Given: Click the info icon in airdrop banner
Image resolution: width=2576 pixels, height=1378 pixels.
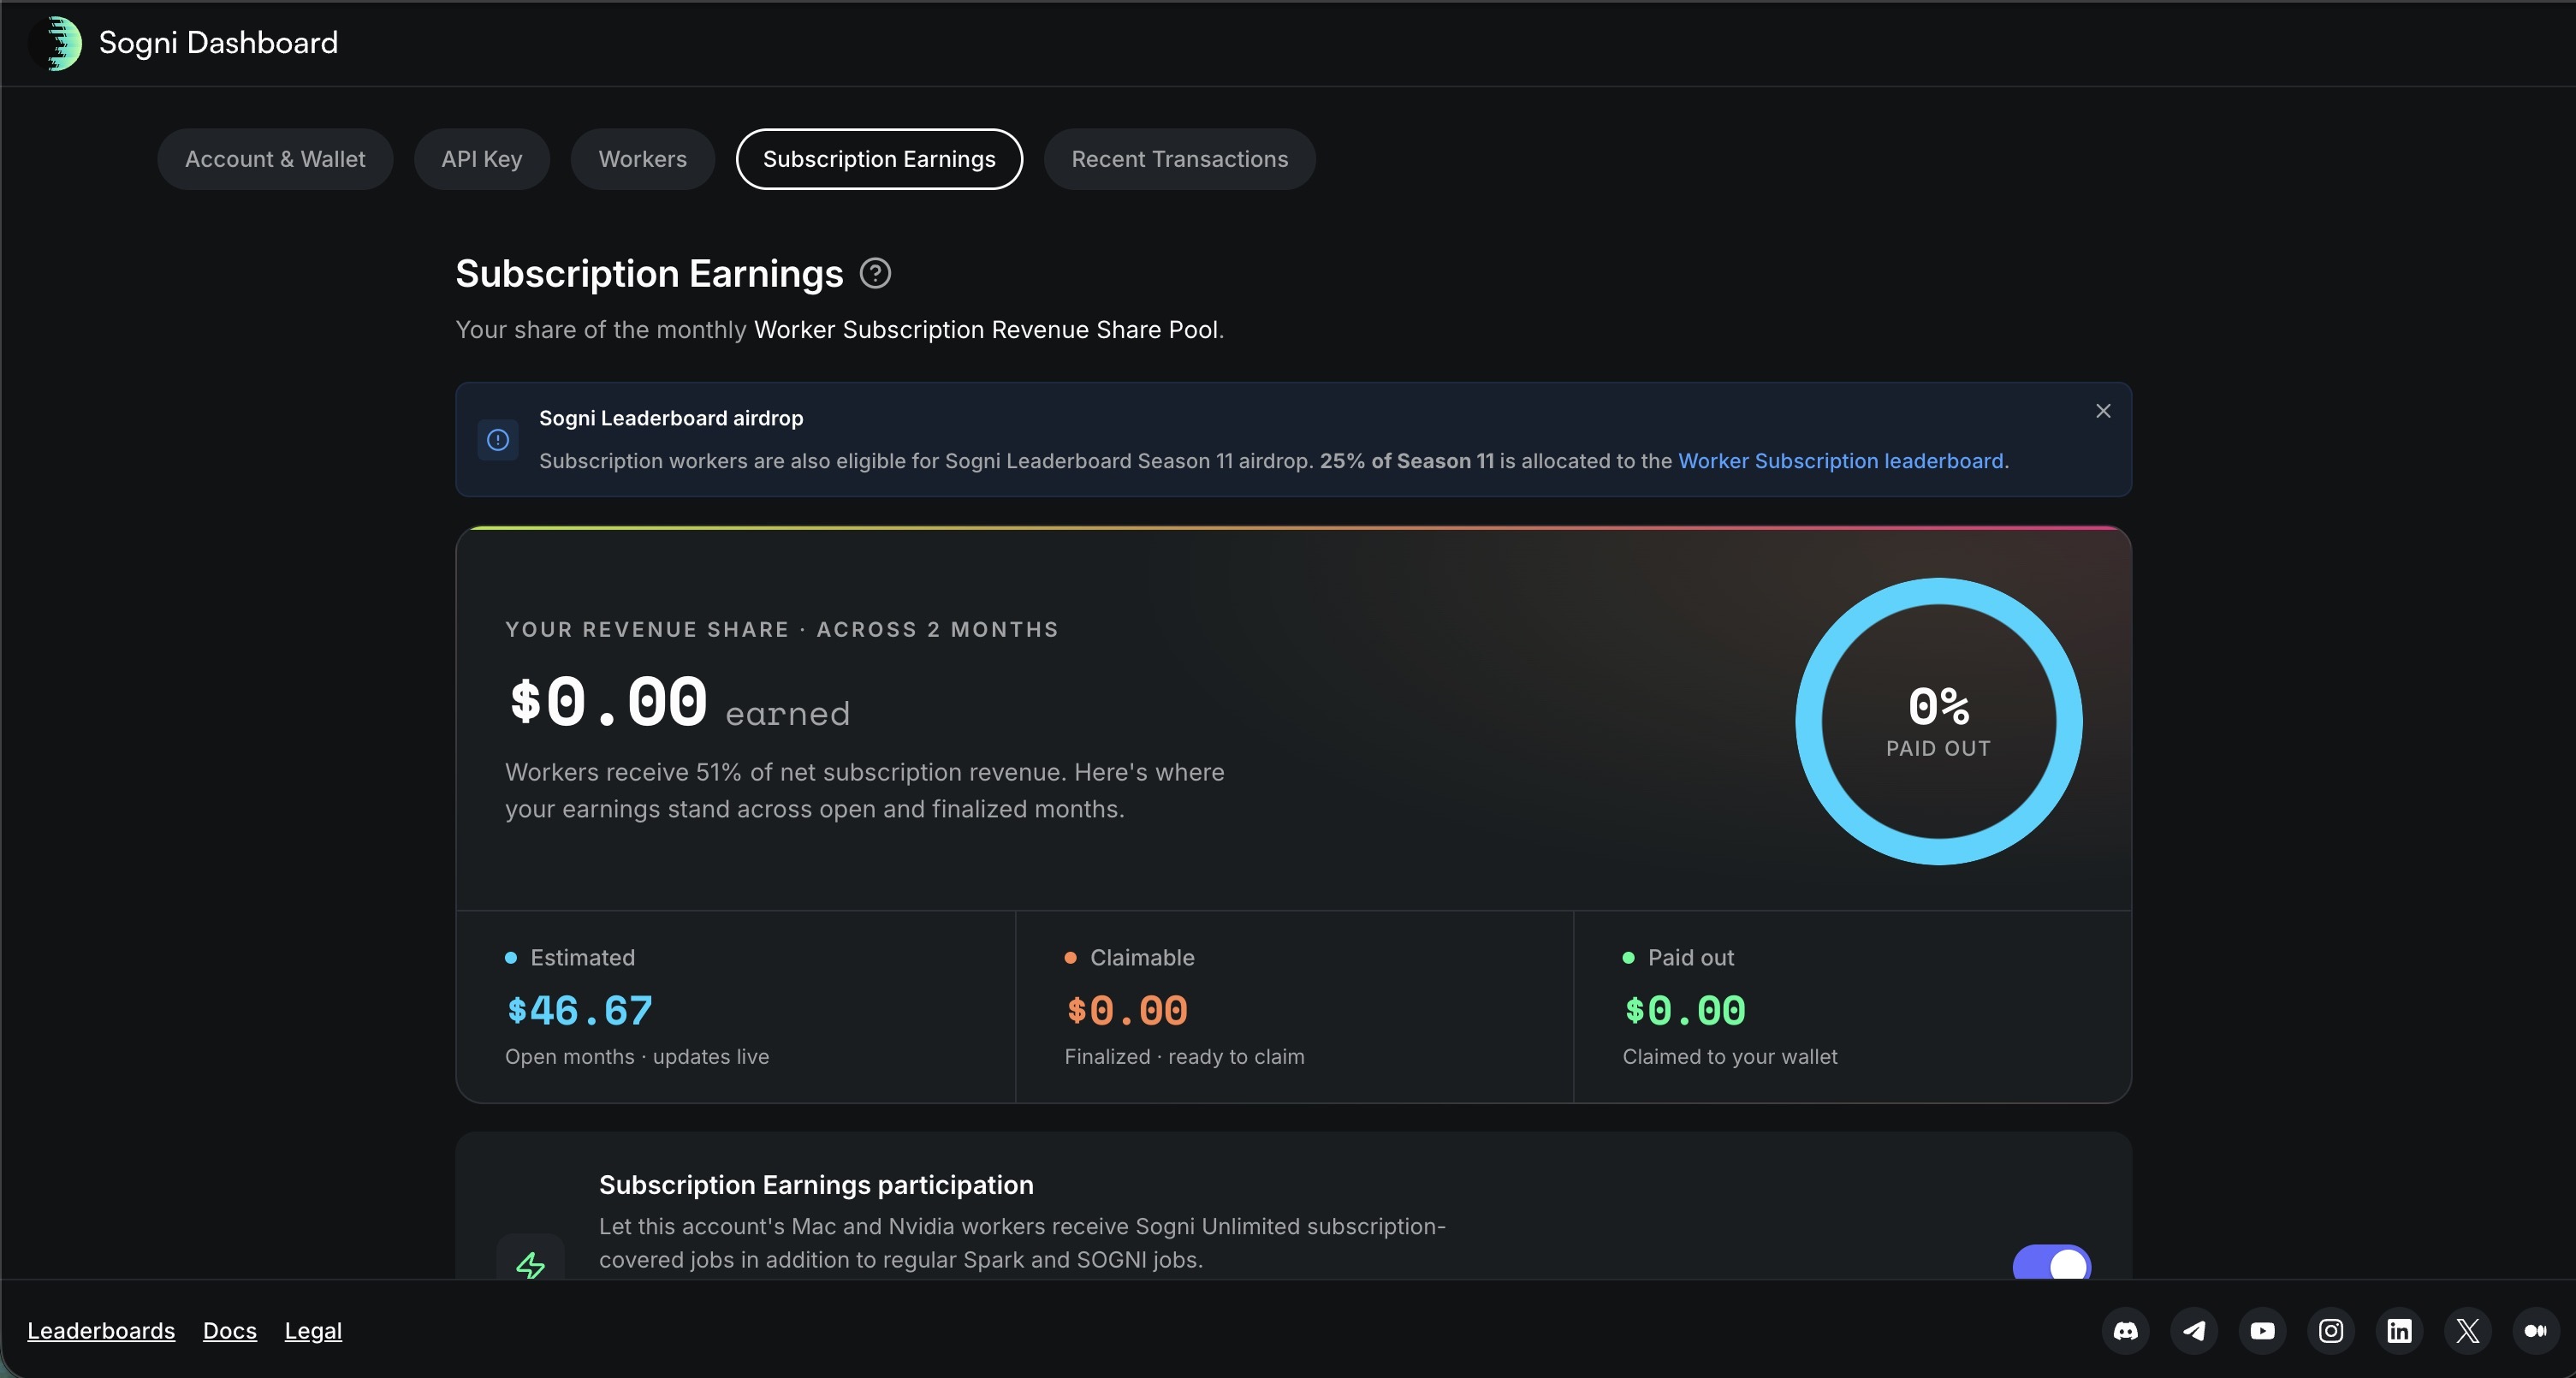Looking at the screenshot, I should tap(498, 440).
